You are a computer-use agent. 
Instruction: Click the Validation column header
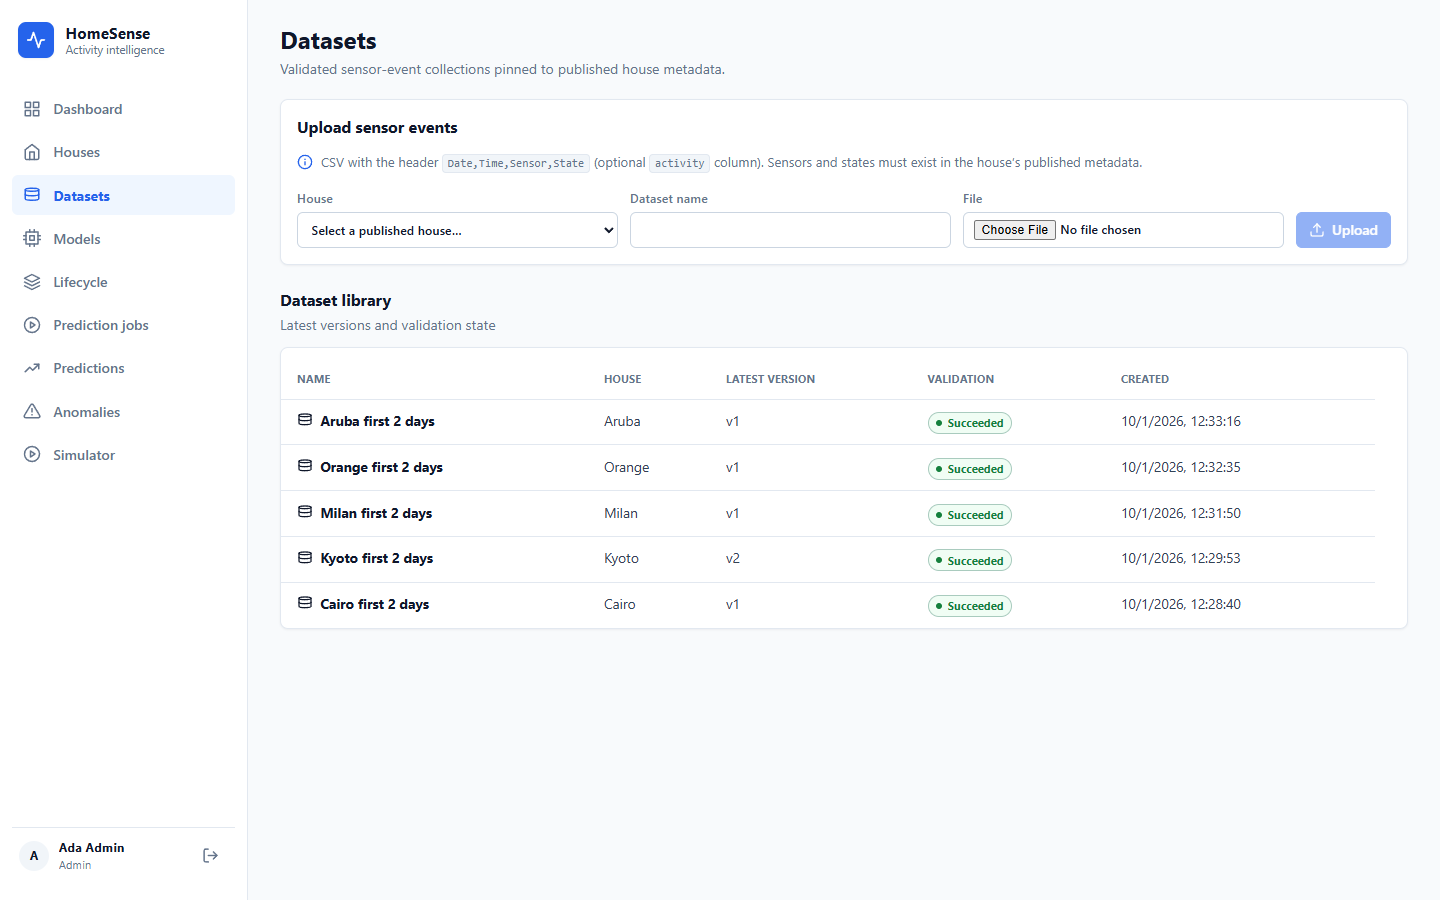click(x=960, y=379)
